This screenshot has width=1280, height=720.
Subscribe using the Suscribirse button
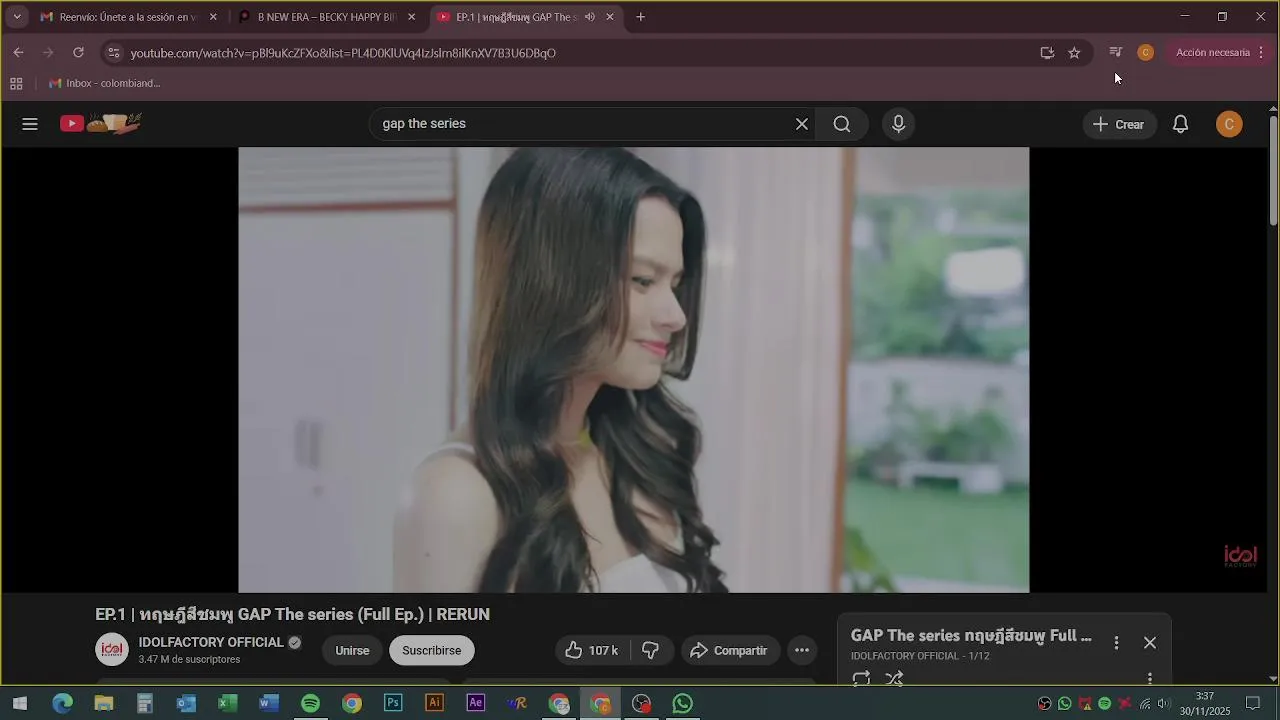point(432,651)
